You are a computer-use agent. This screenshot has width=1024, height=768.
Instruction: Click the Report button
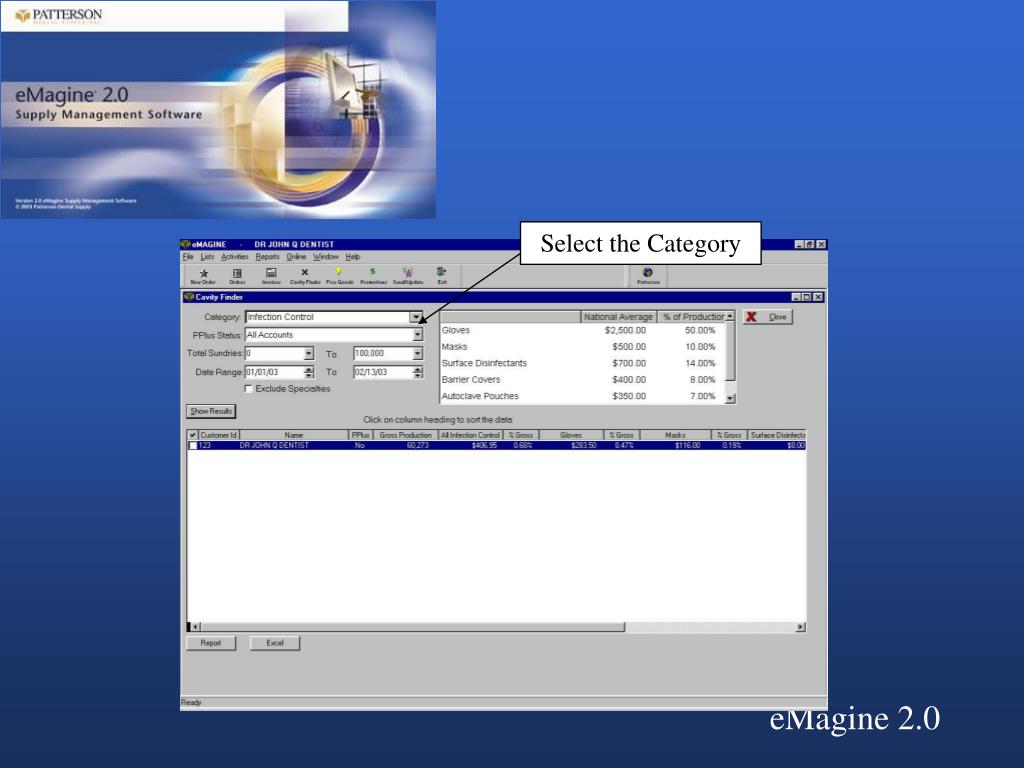point(211,643)
